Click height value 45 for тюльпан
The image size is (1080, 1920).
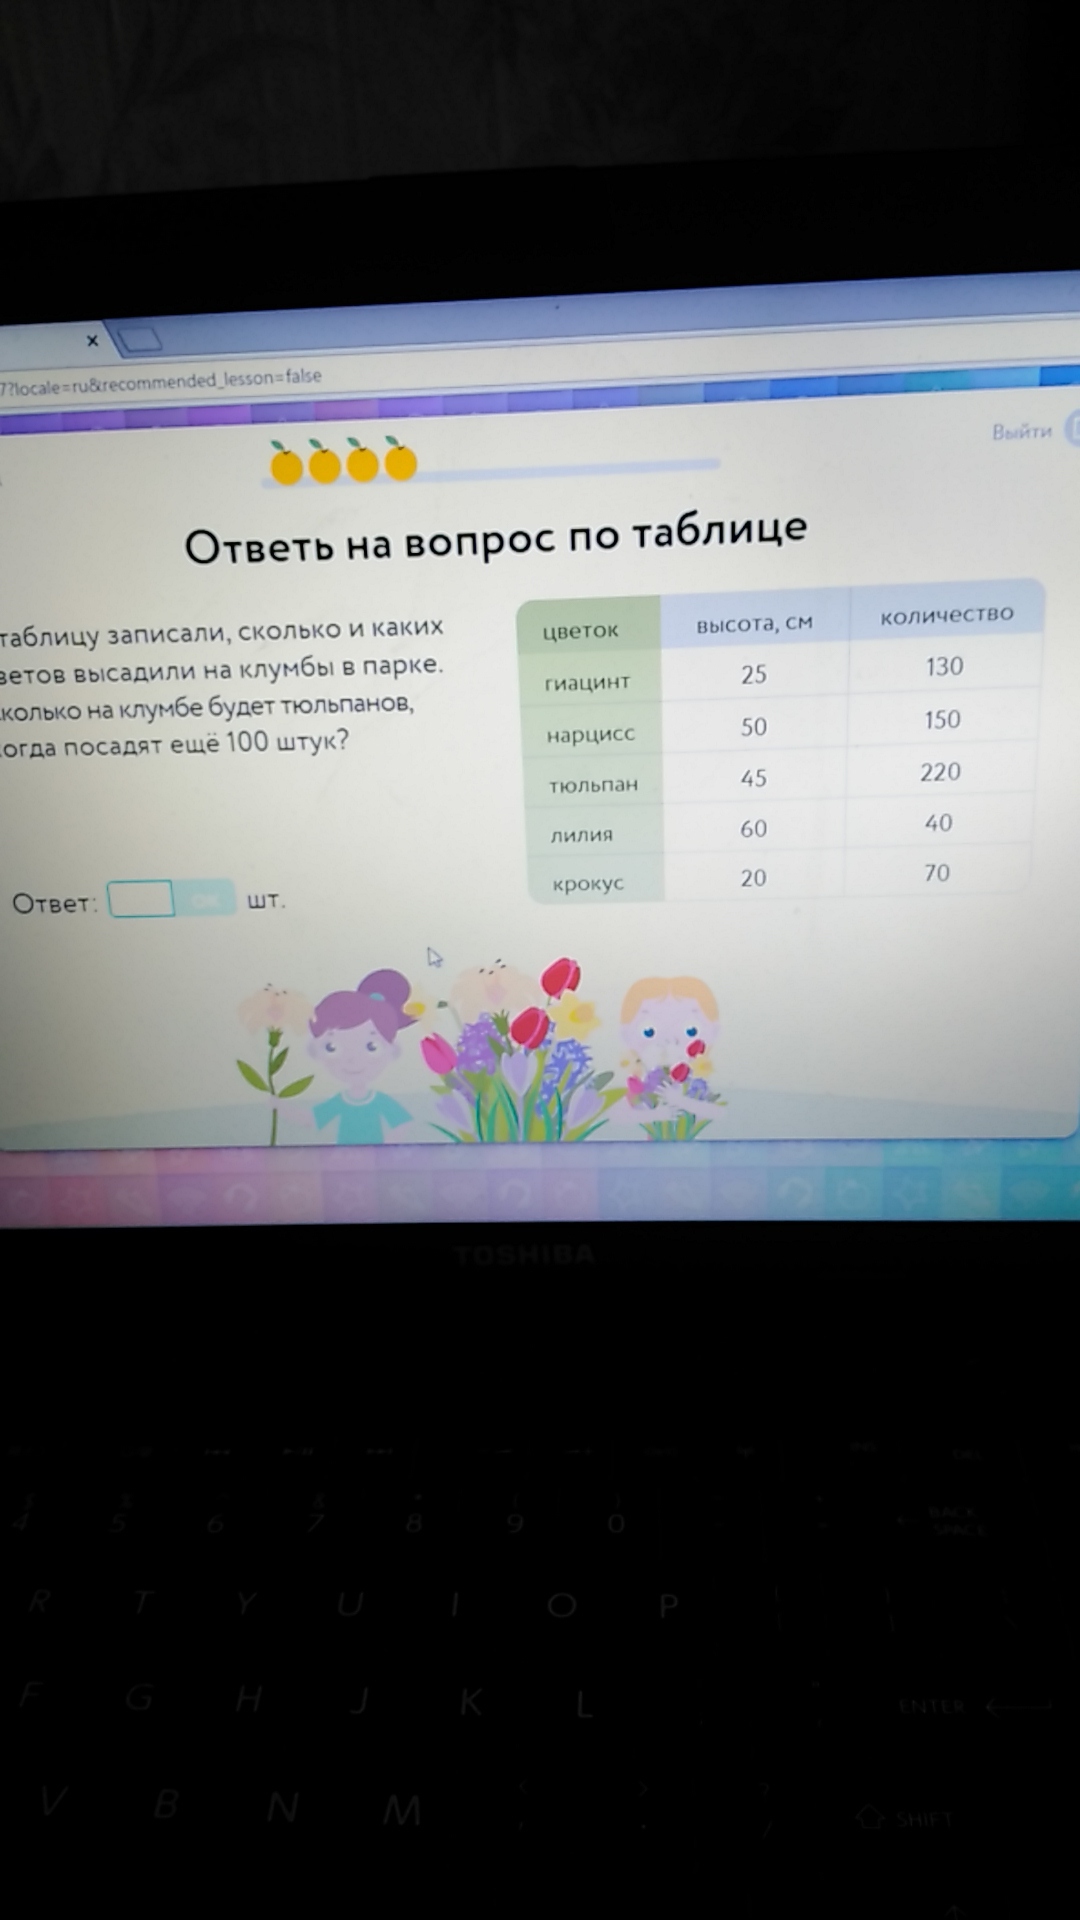point(754,778)
